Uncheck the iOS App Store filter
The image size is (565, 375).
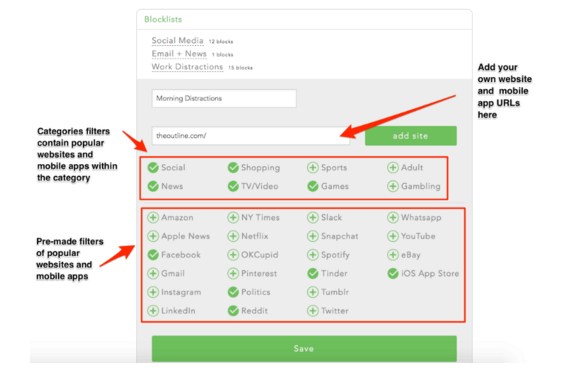tap(393, 273)
